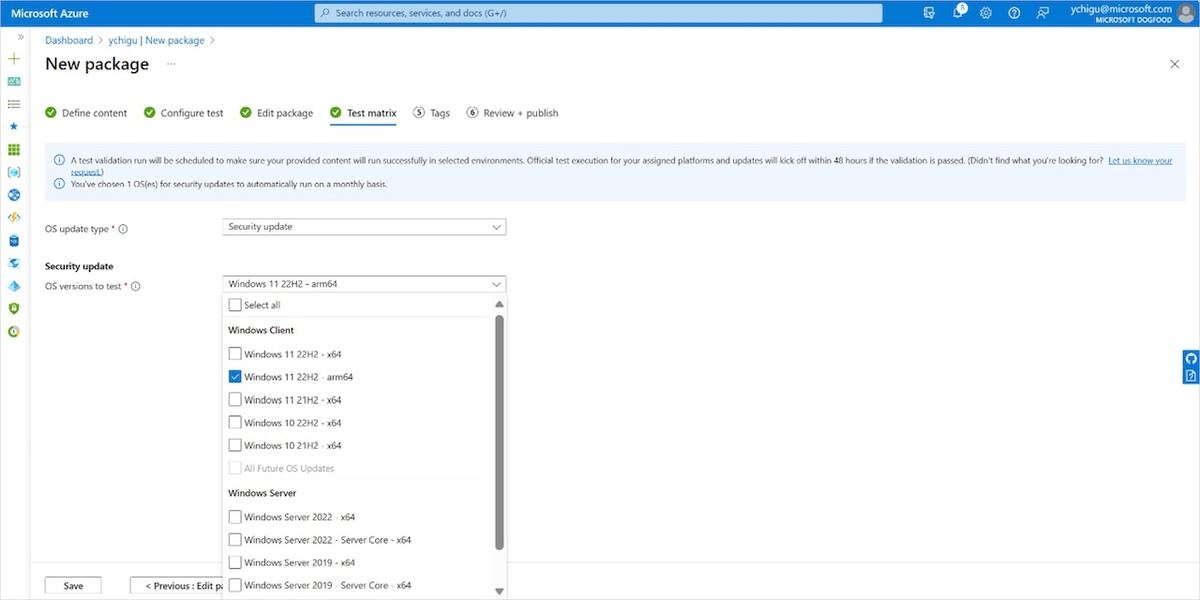
Task: Click the OS list vertical scrollbar thumb
Action: pyautogui.click(x=500, y=432)
